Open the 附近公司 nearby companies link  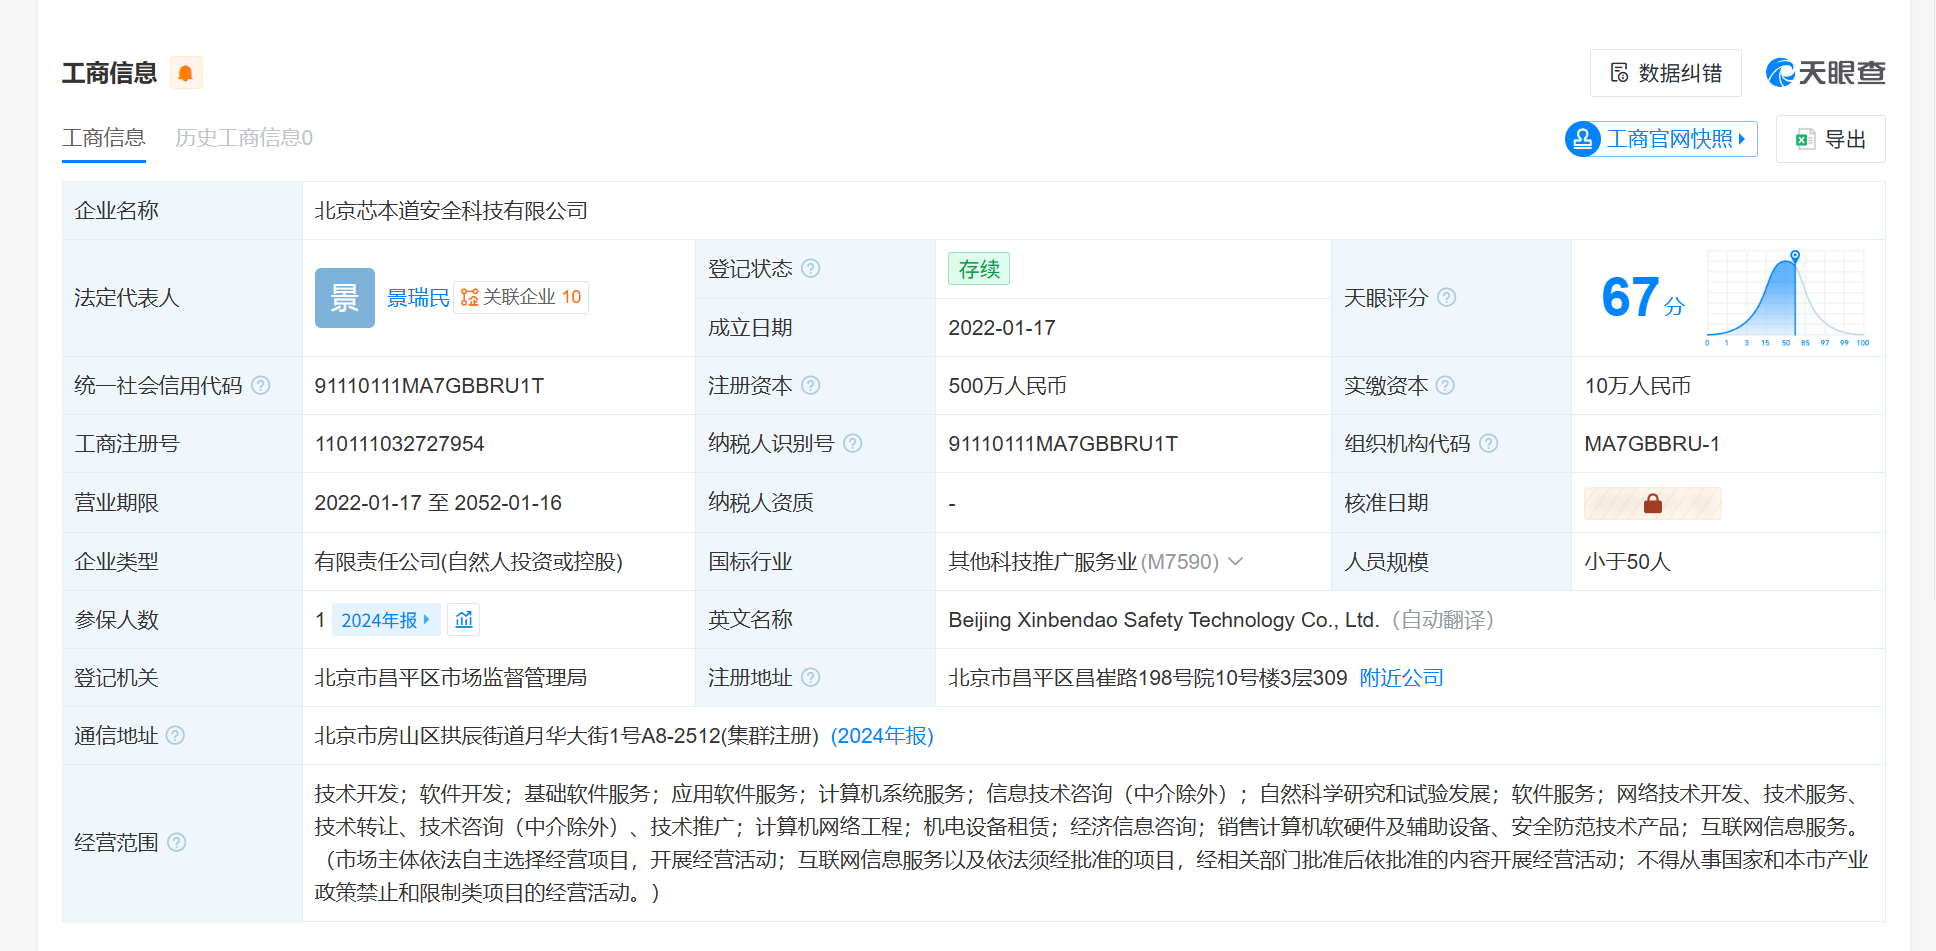(1401, 678)
